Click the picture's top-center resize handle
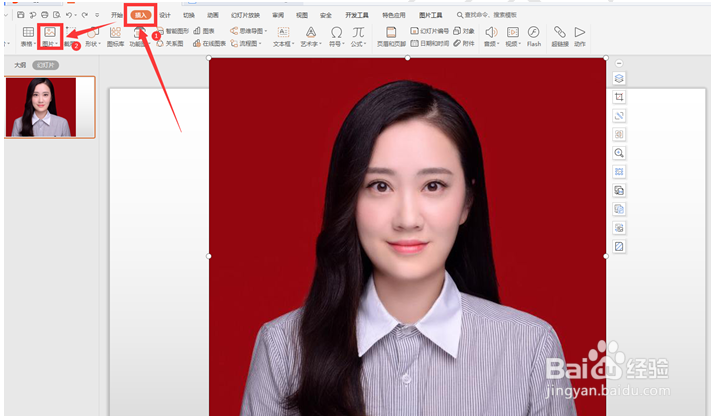The width and height of the screenshot is (711, 416). tap(408, 58)
